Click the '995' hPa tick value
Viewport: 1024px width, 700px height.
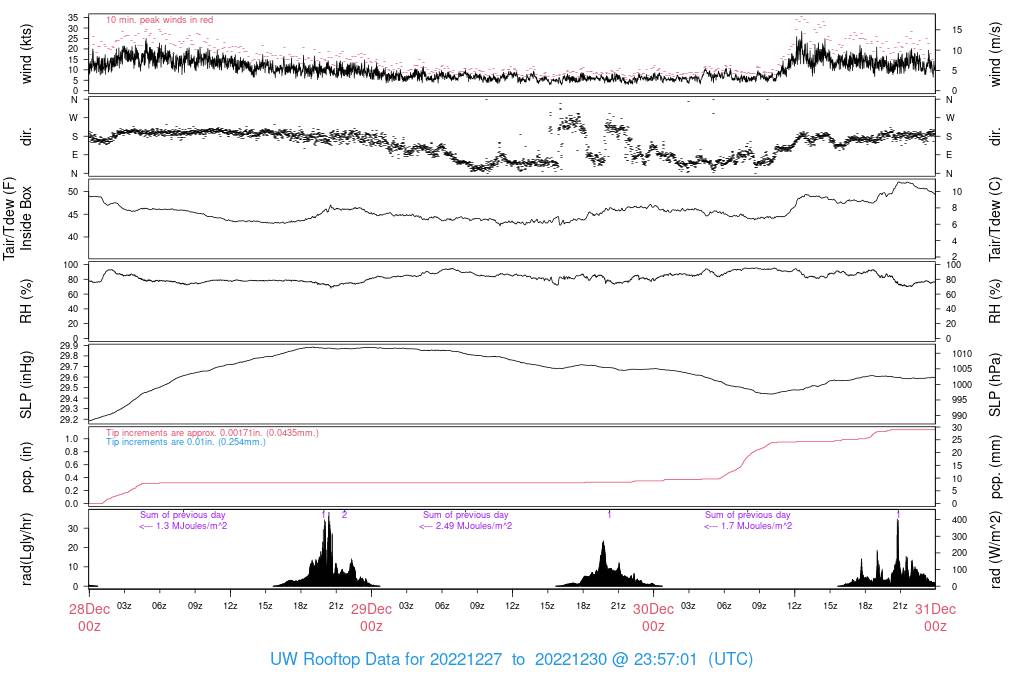tap(960, 400)
